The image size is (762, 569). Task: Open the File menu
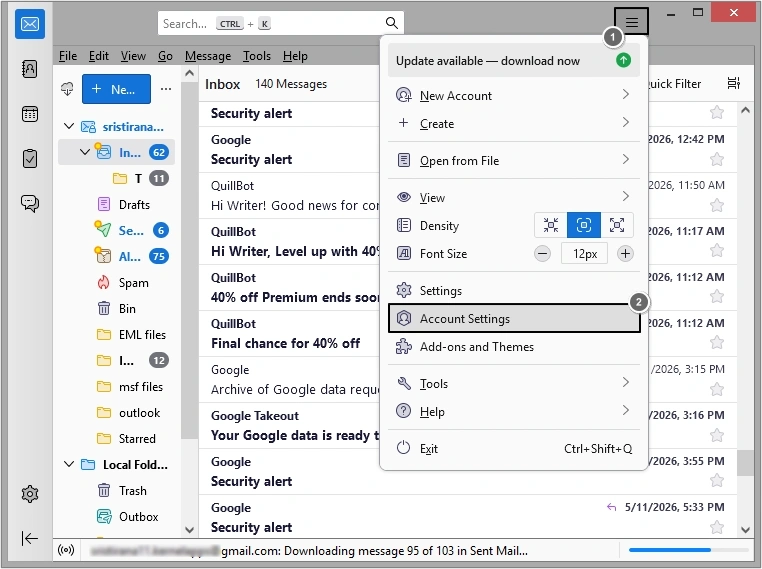[x=68, y=56]
